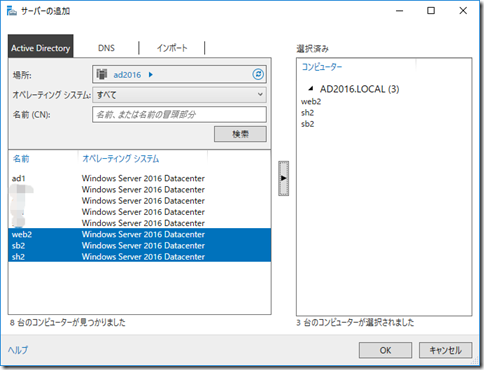Image resolution: width=484 pixels, height=370 pixels.
Task: Expand the ad2016 location arrow
Action: pos(151,75)
